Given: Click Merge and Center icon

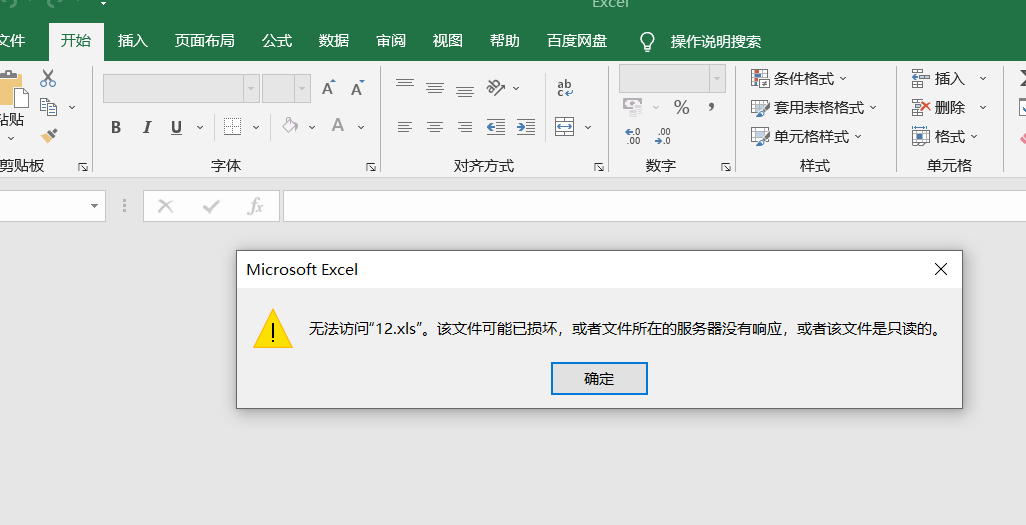Looking at the screenshot, I should (565, 126).
